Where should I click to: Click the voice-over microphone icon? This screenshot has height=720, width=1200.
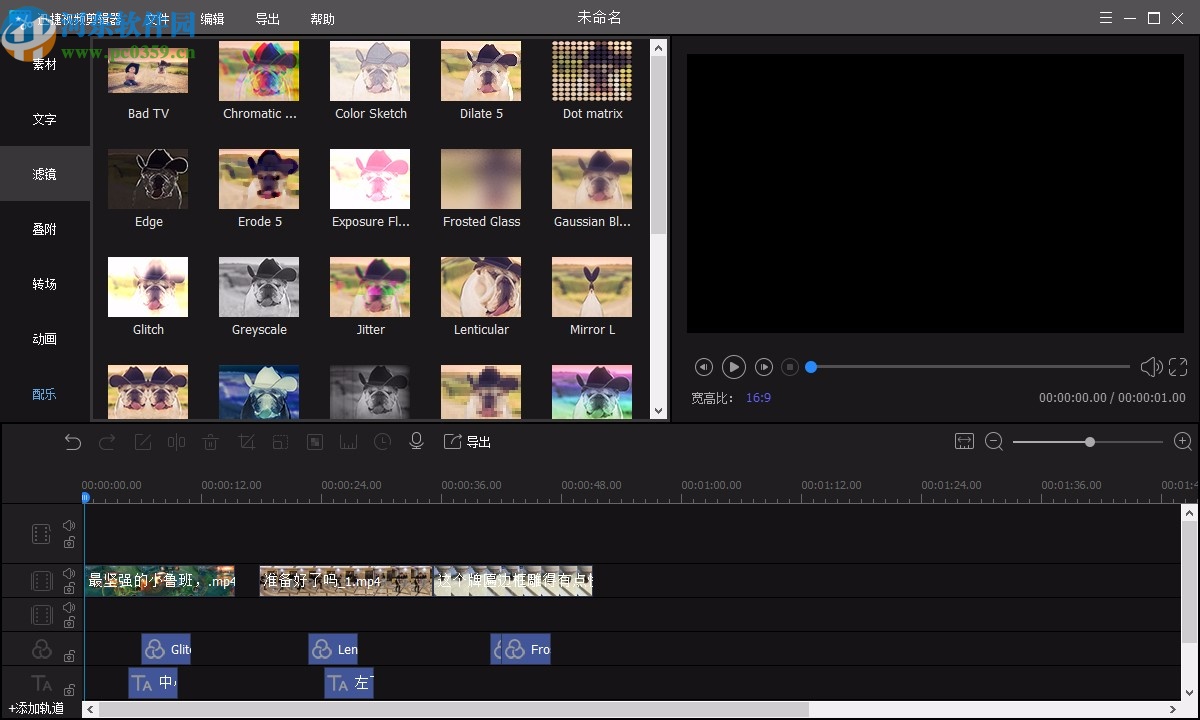coord(417,442)
